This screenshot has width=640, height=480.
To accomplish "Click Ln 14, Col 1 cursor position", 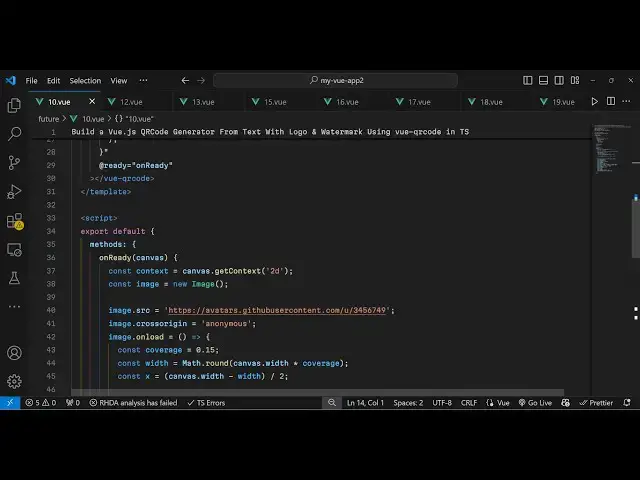I will coord(365,403).
